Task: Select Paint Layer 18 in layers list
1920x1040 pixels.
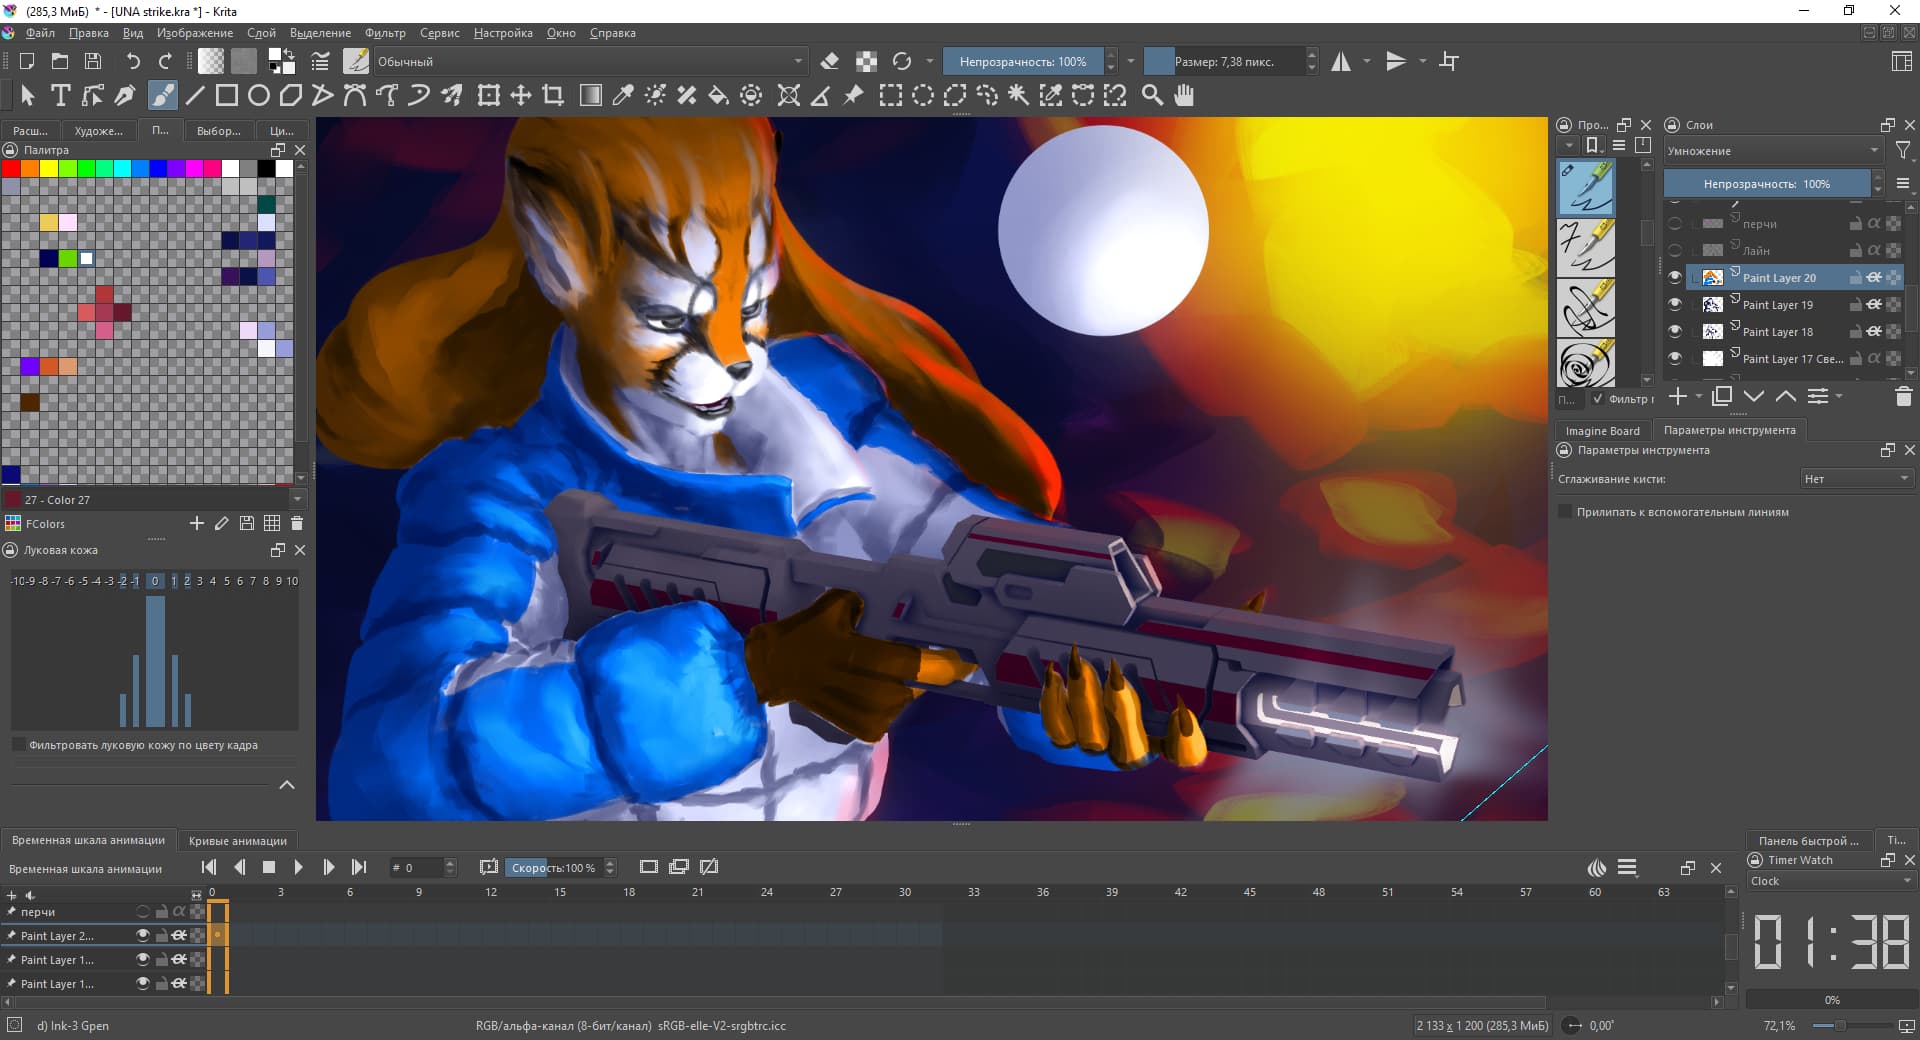Action: coord(1777,332)
